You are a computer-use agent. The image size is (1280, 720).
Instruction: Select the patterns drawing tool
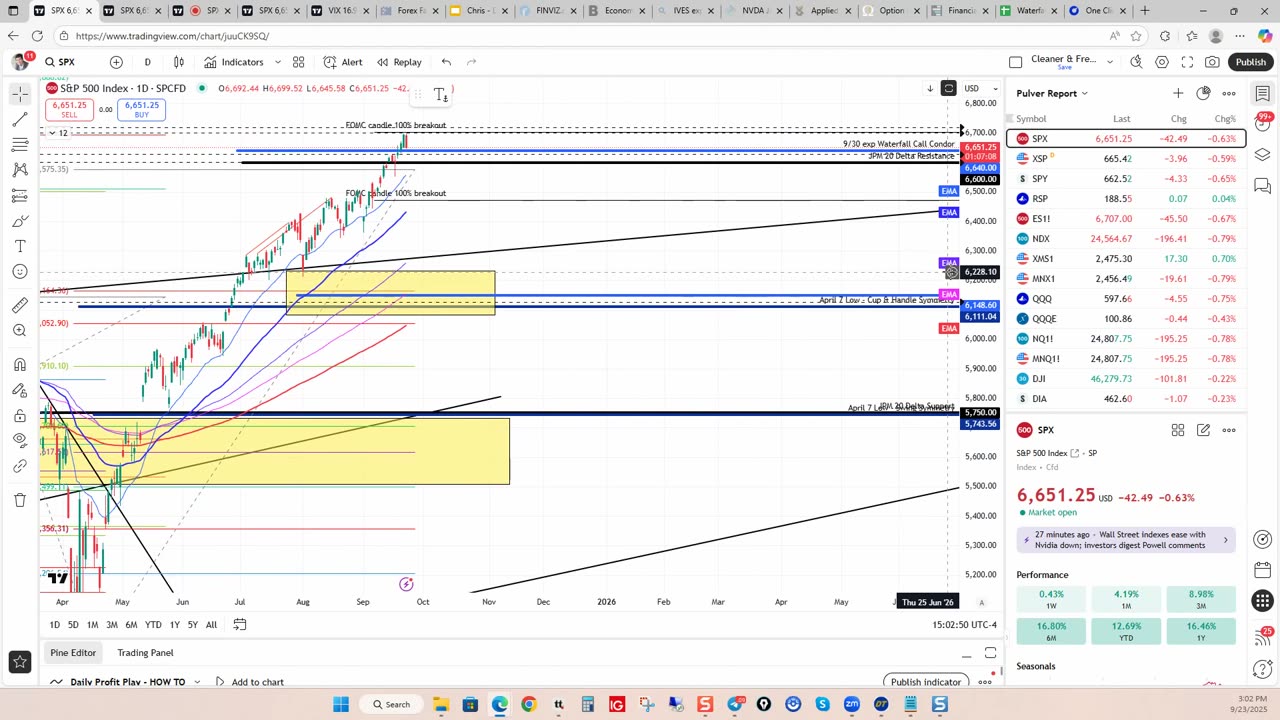(x=20, y=170)
